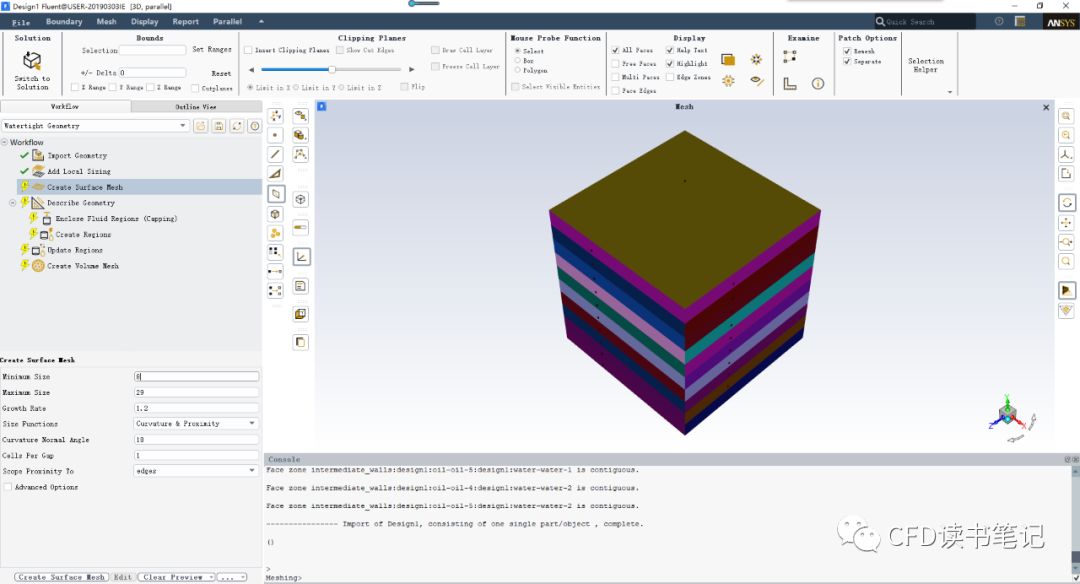This screenshot has height=584, width=1080.
Task: Collapse the Workflow tree root
Action: 4,143
